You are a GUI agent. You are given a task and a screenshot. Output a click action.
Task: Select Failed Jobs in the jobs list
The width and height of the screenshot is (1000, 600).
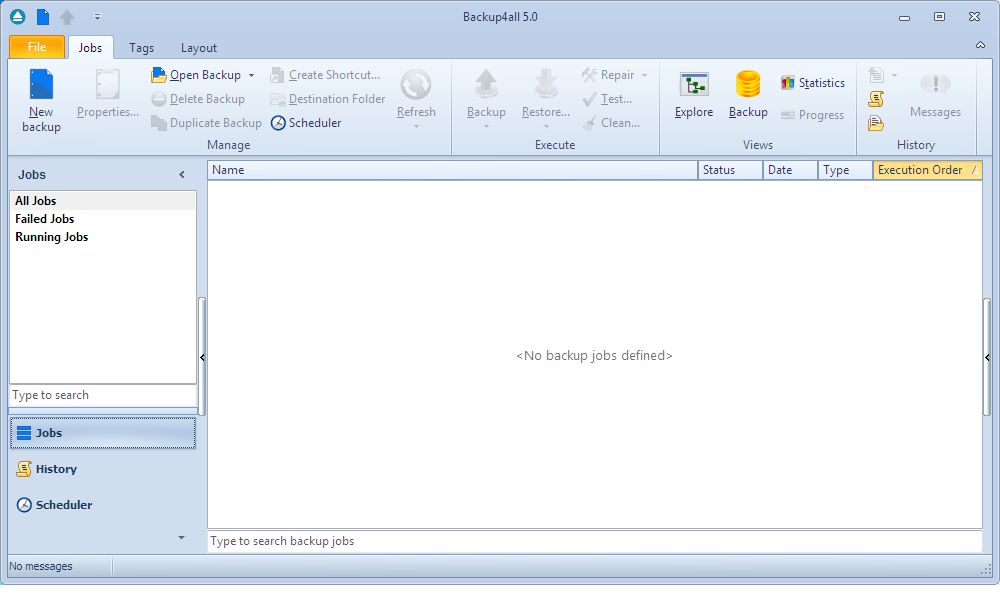pos(103,219)
